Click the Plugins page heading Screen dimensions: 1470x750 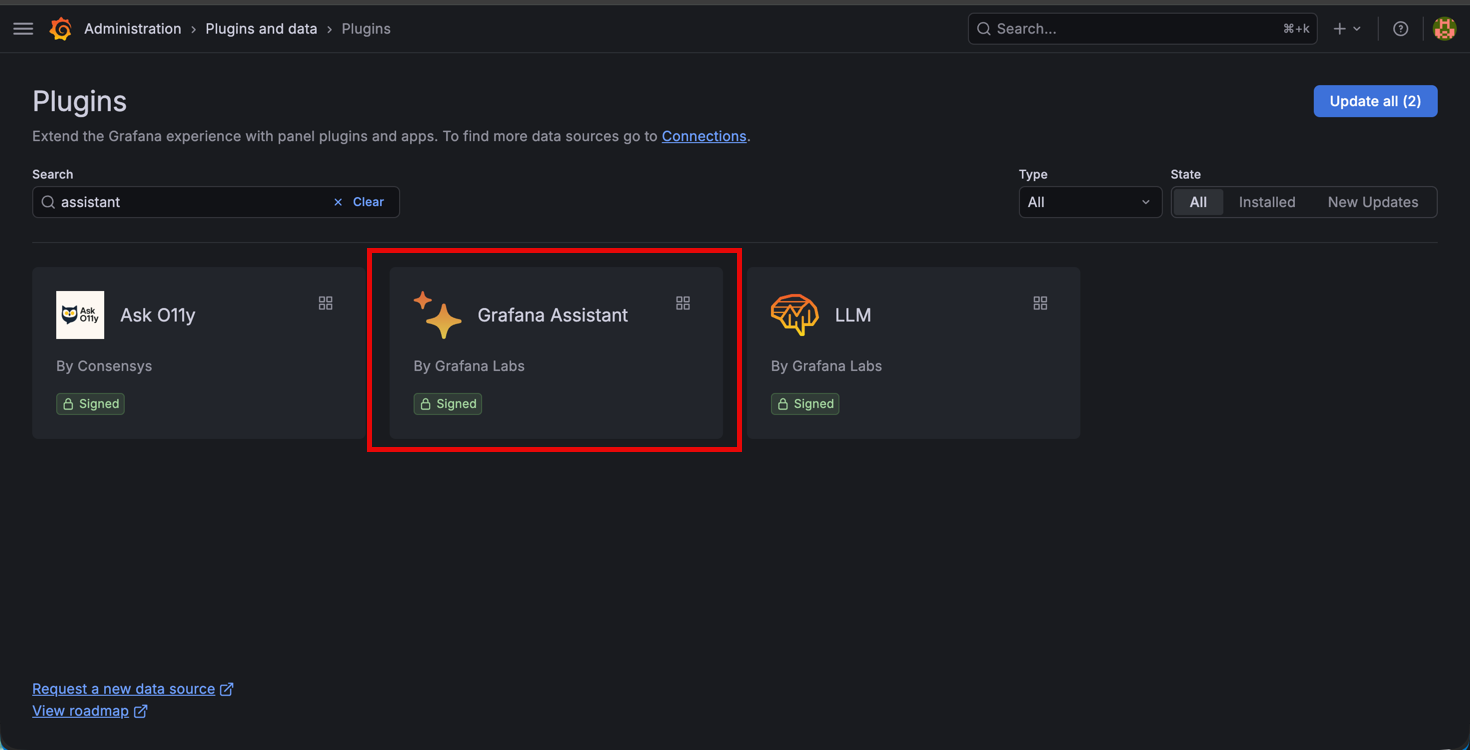tap(80, 101)
